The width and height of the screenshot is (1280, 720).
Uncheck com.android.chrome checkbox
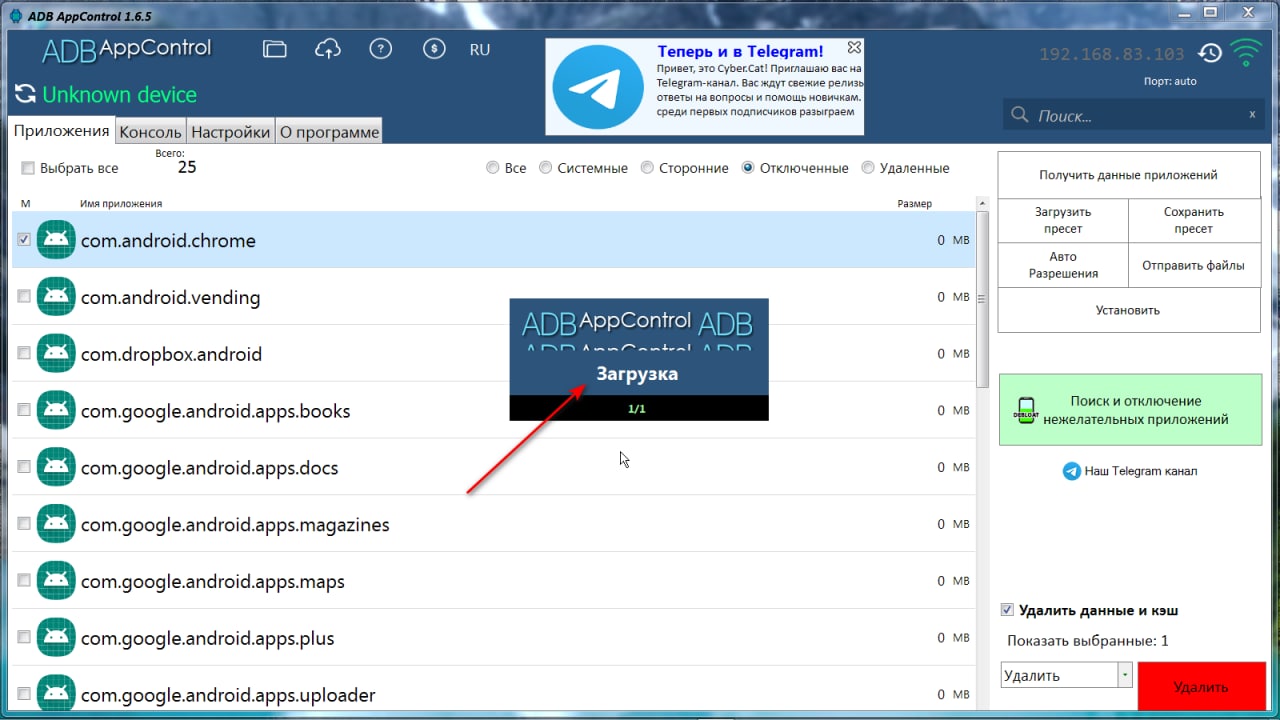tap(24, 240)
